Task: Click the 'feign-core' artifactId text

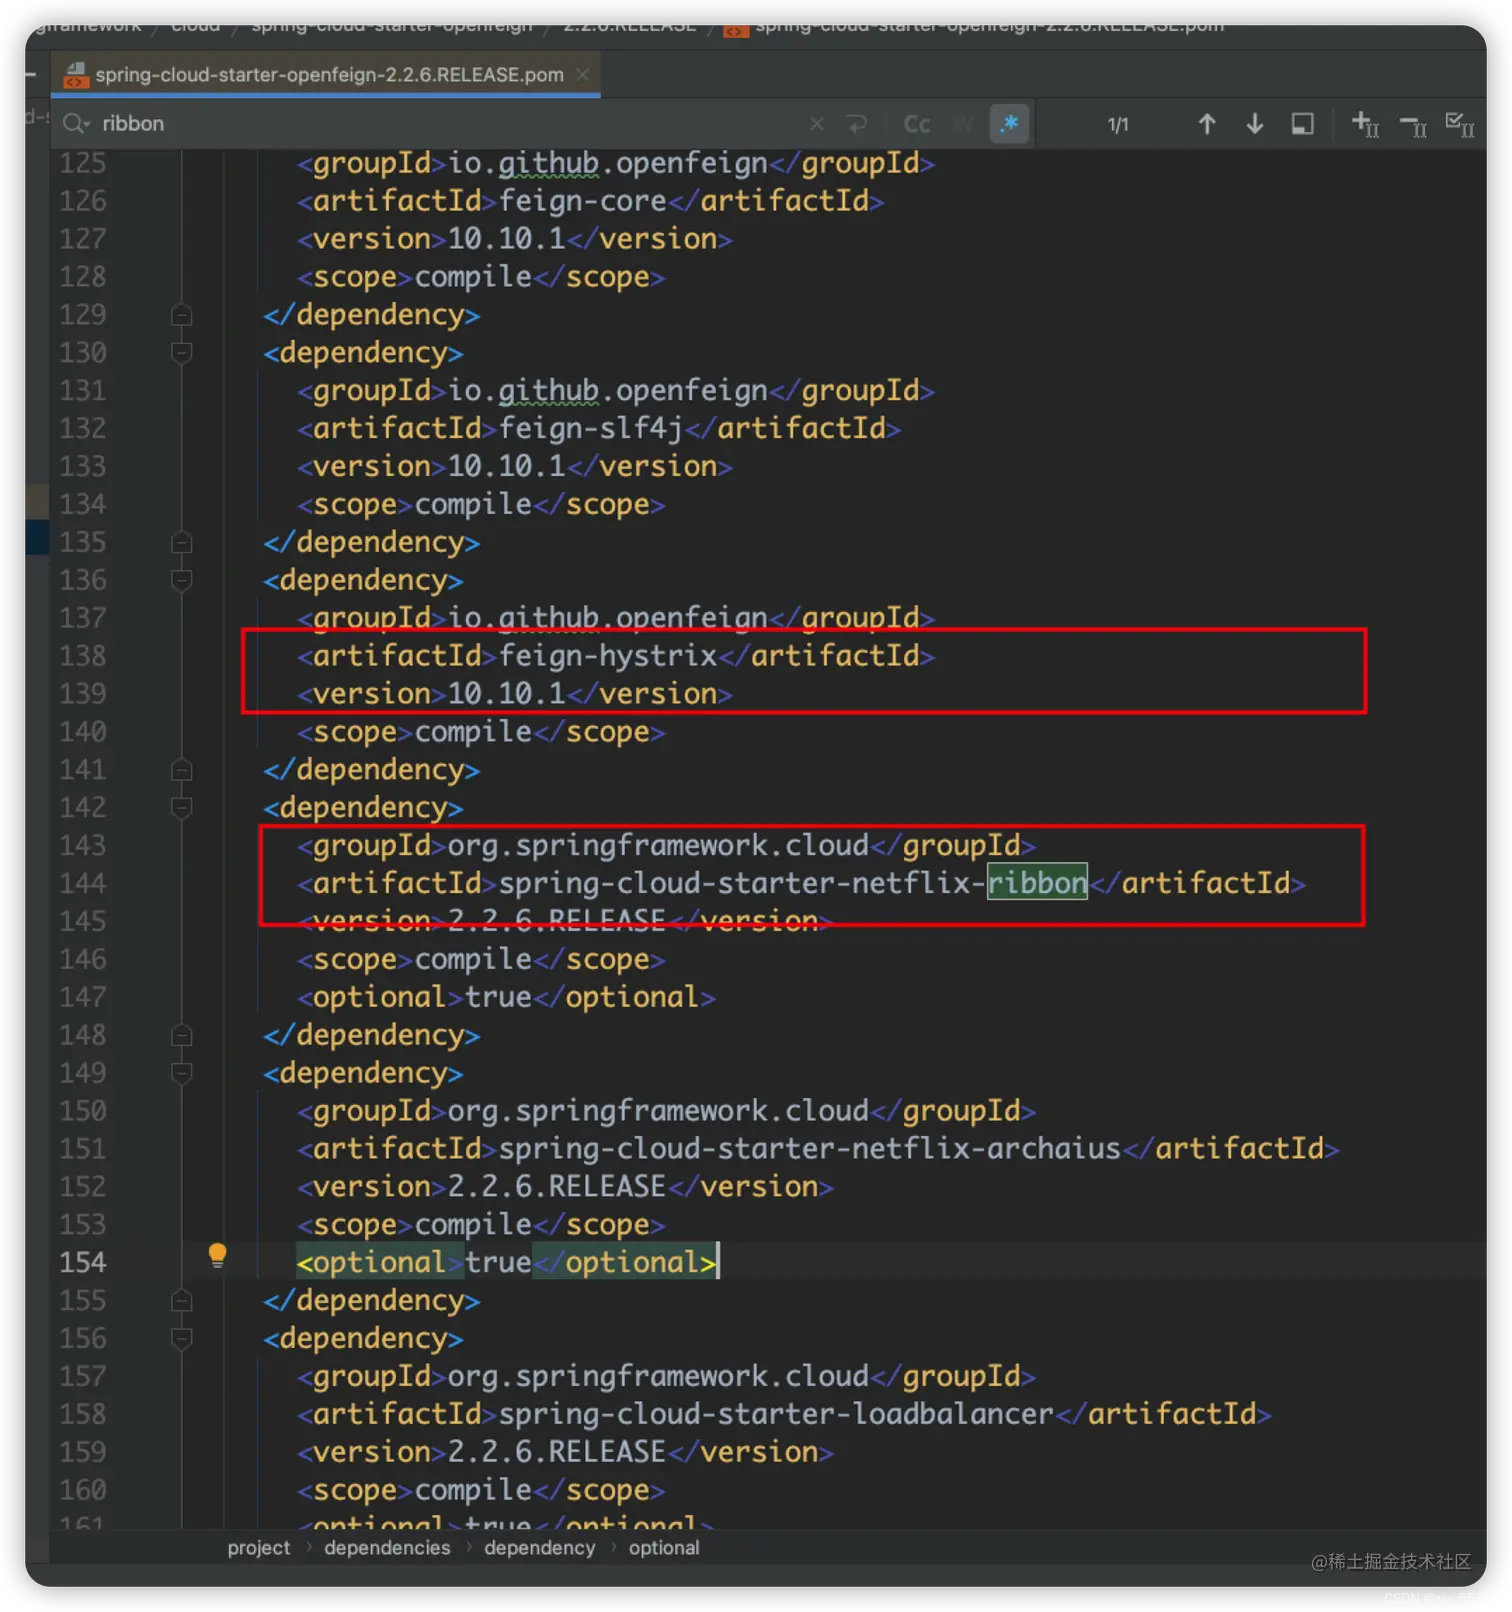Action: [x=582, y=201]
